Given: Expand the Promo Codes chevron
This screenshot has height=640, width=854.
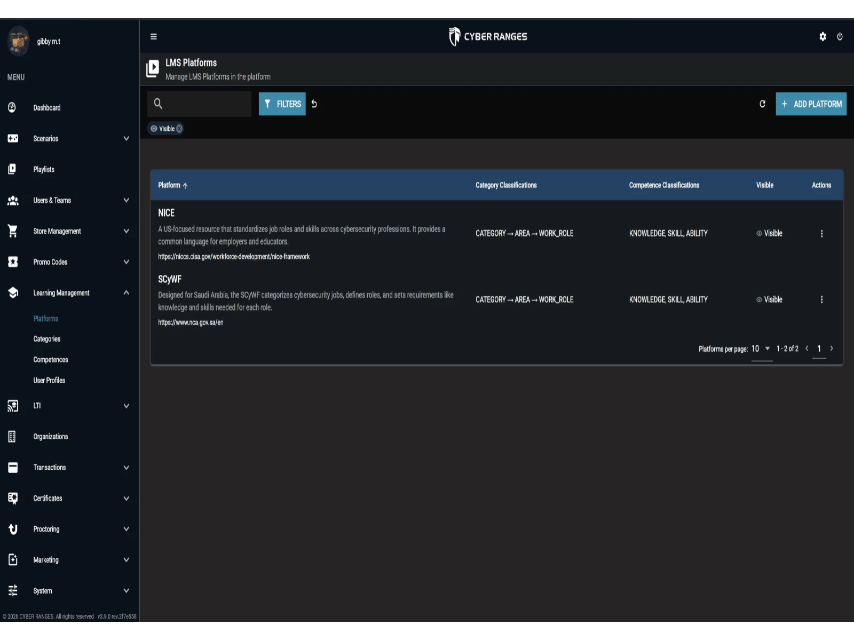Looking at the screenshot, I should [126, 262].
